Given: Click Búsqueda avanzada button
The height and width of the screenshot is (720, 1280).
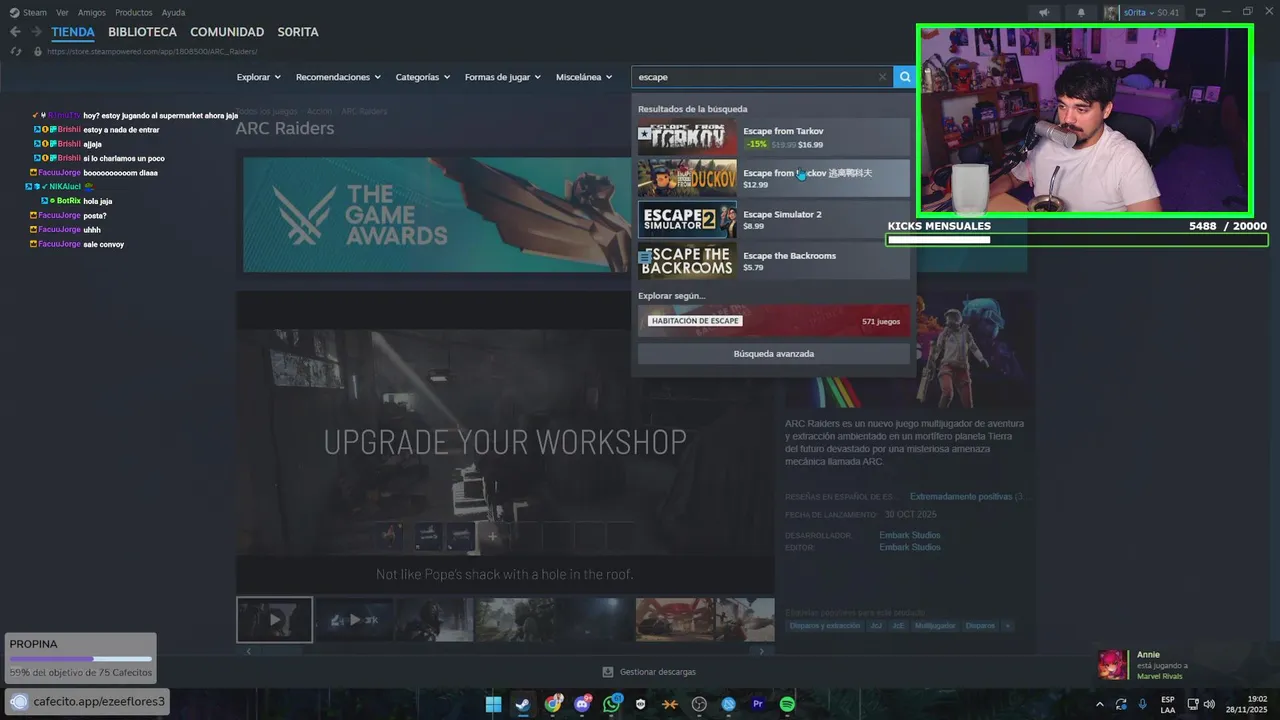Looking at the screenshot, I should pos(774,354).
